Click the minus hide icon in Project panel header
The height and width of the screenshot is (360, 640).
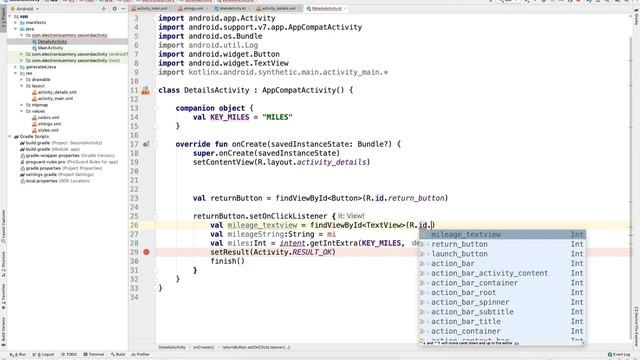pos(123,9)
